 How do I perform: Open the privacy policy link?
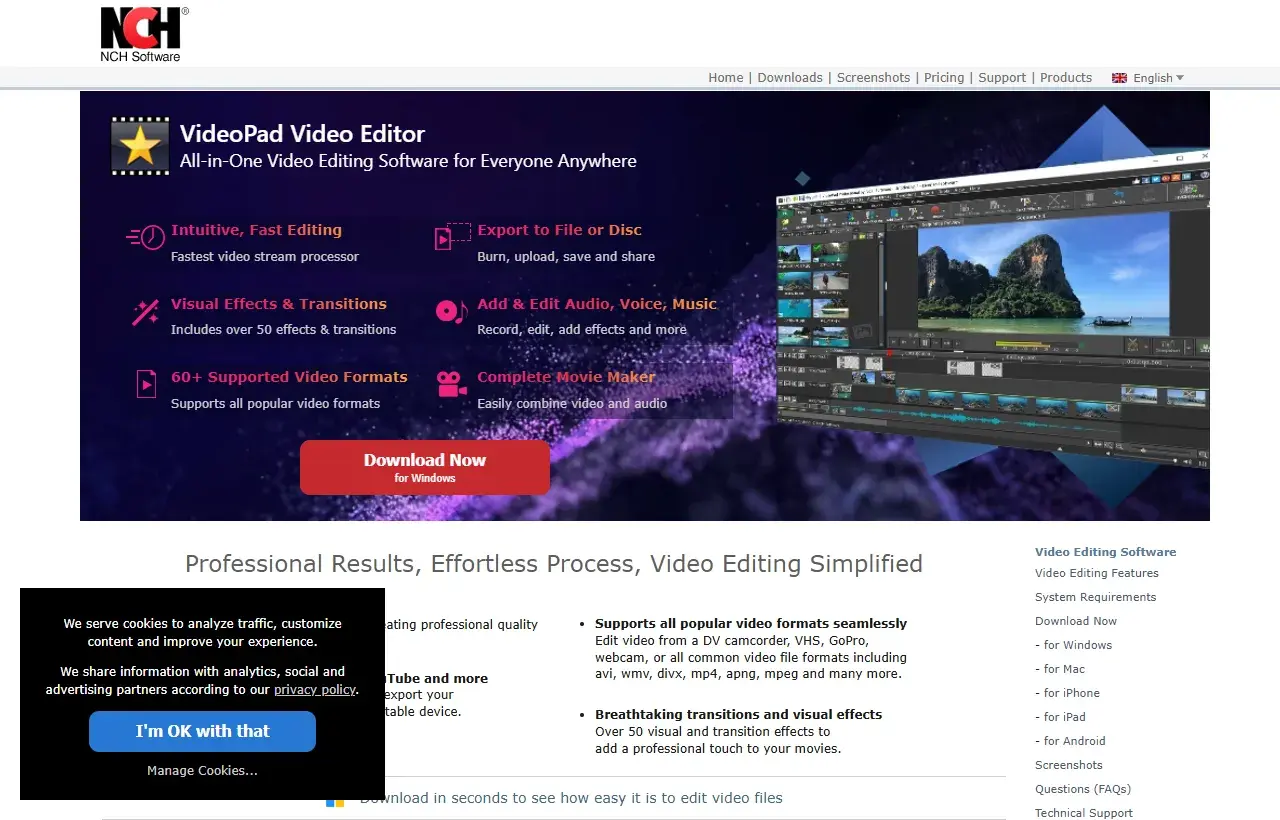click(315, 690)
